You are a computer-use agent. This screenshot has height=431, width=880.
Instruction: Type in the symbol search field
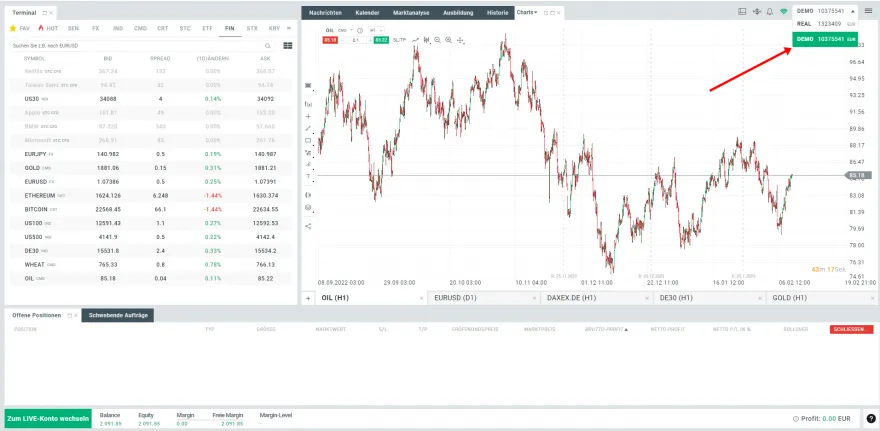(135, 46)
